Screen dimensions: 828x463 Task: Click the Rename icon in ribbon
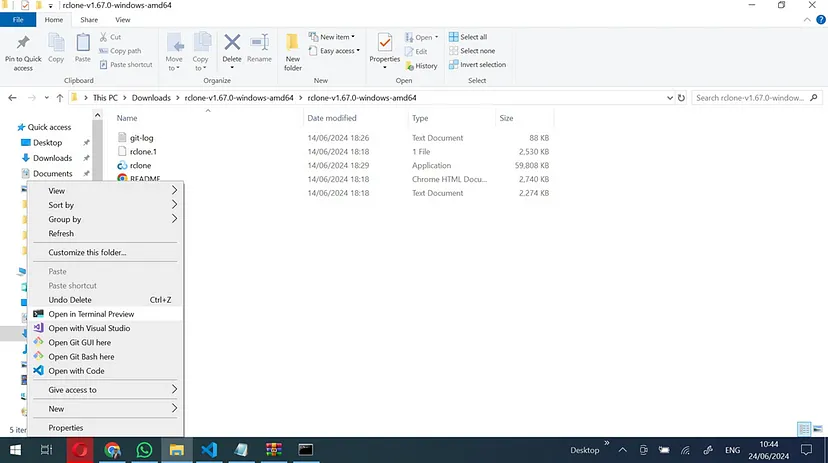(x=259, y=48)
